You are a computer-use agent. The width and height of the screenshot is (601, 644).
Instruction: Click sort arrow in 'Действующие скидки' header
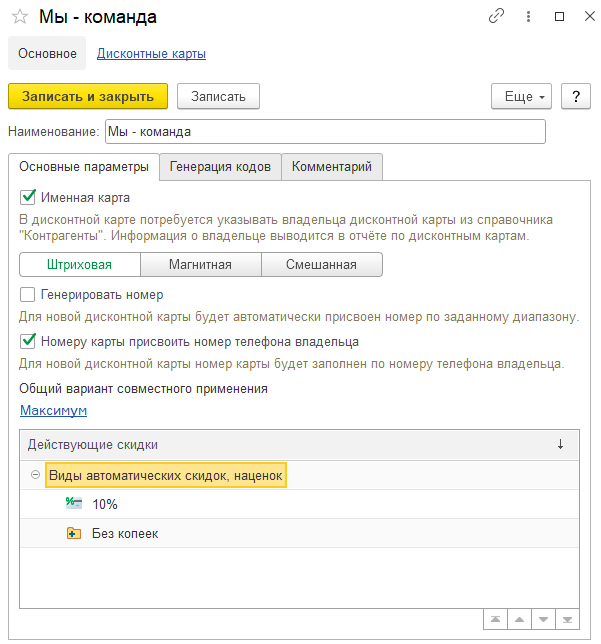(x=560, y=444)
